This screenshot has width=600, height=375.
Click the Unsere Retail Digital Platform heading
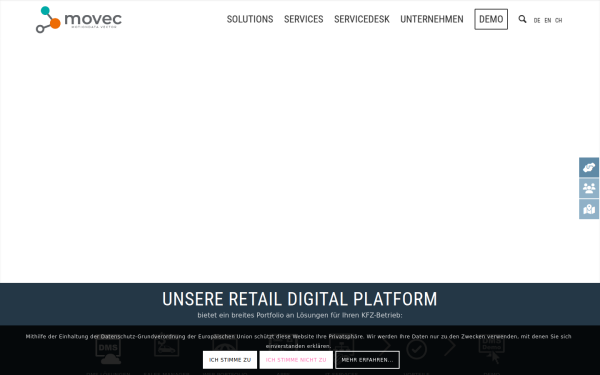click(x=300, y=299)
